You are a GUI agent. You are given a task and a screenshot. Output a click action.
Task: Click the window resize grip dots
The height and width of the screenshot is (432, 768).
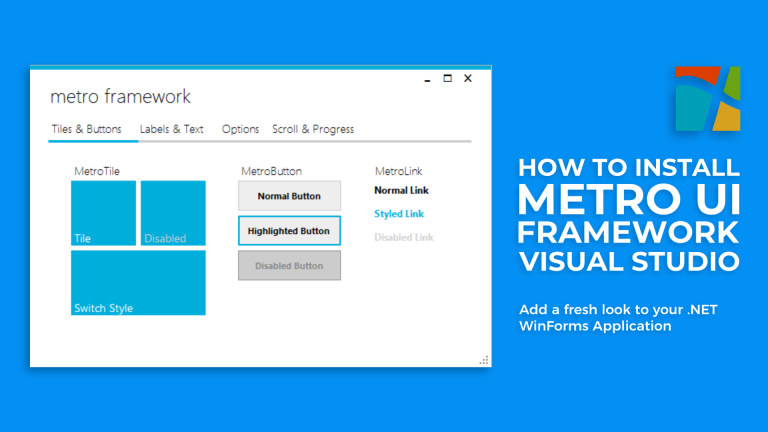point(484,360)
